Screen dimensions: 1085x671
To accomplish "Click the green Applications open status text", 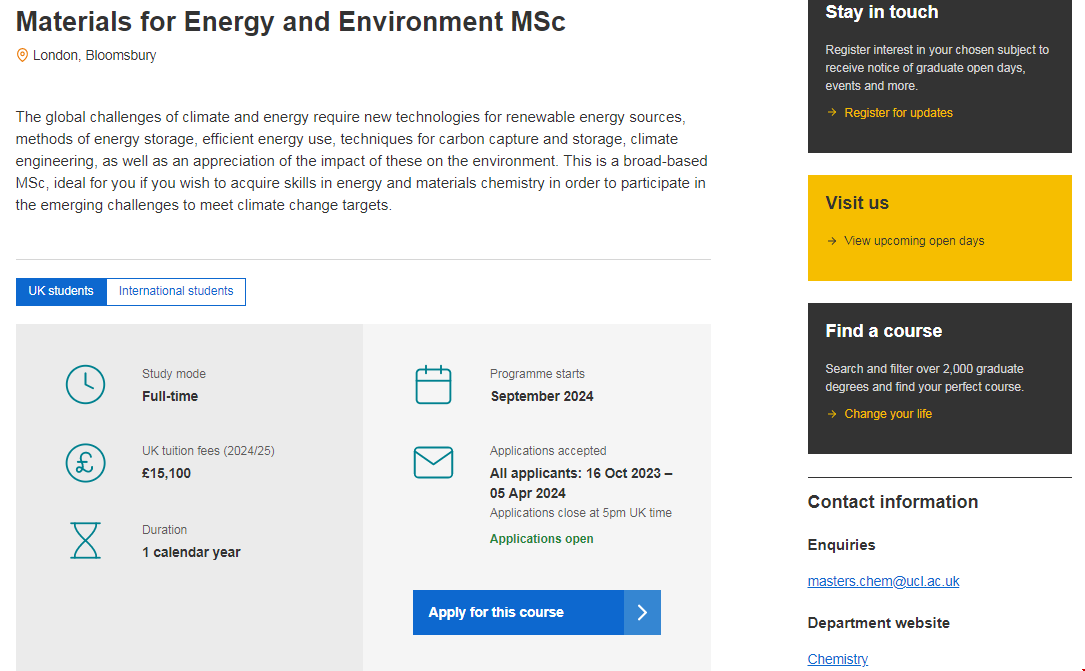I will click(541, 539).
